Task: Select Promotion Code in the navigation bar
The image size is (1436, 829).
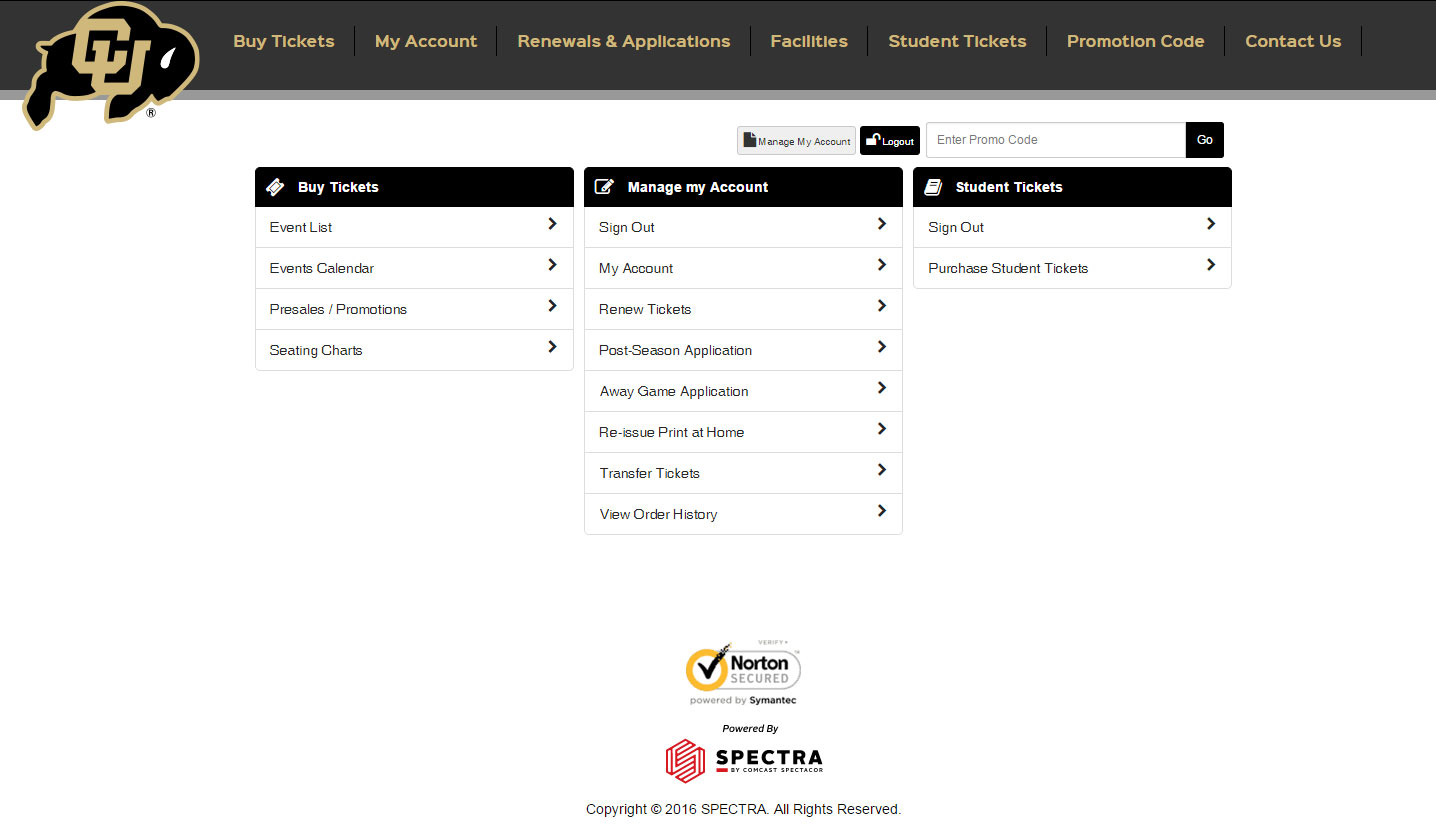Action: pyautogui.click(x=1135, y=41)
